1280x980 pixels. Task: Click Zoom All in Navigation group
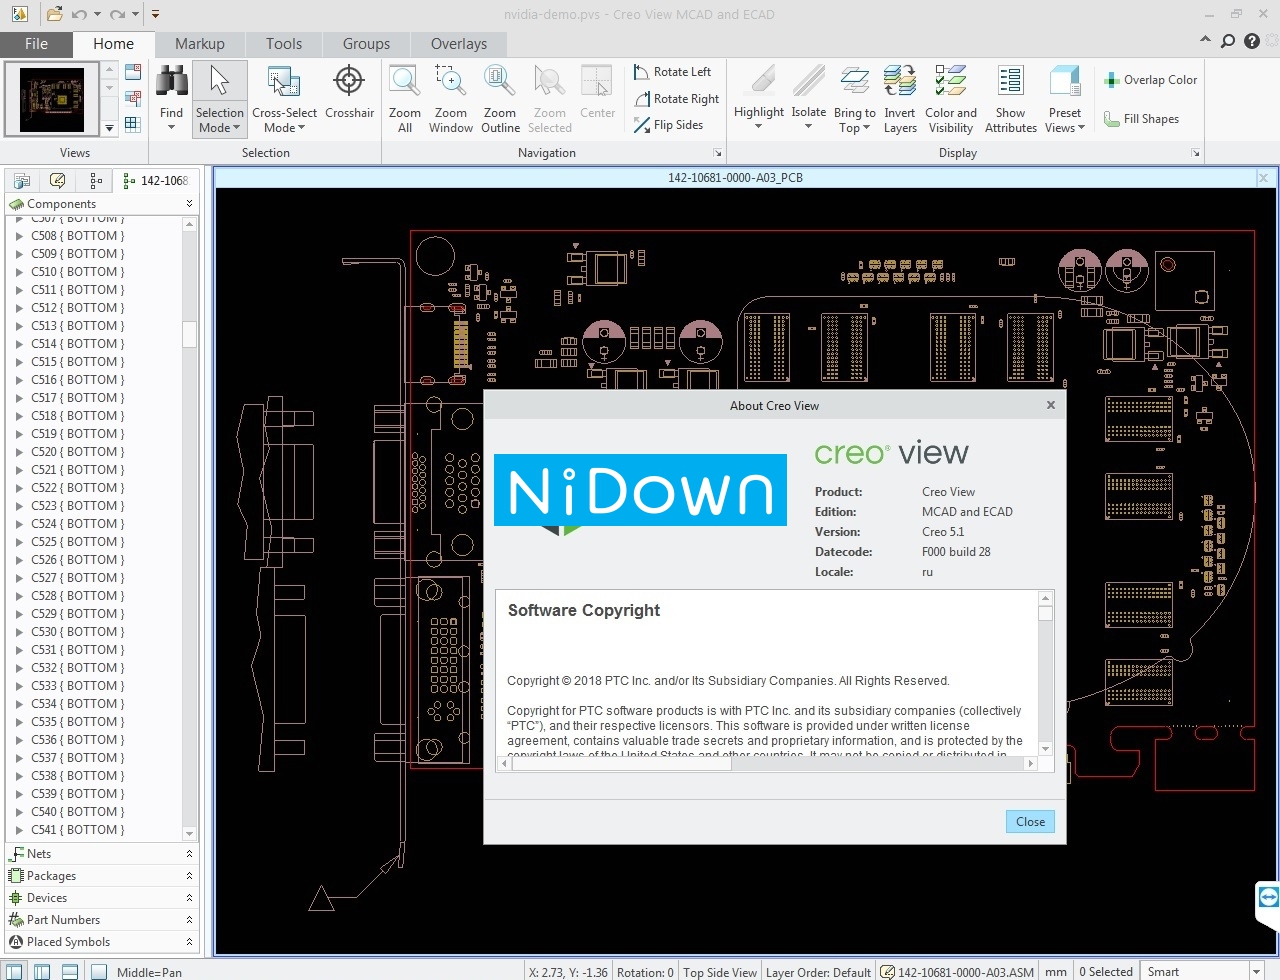(405, 99)
